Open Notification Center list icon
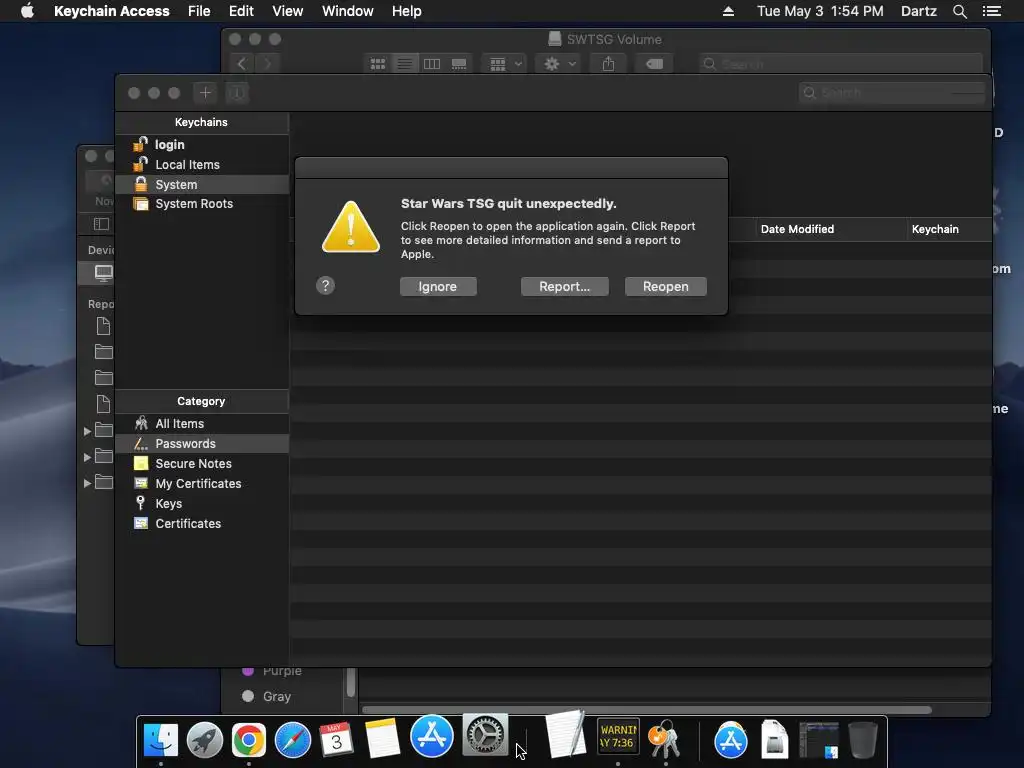This screenshot has width=1024, height=768. point(991,11)
